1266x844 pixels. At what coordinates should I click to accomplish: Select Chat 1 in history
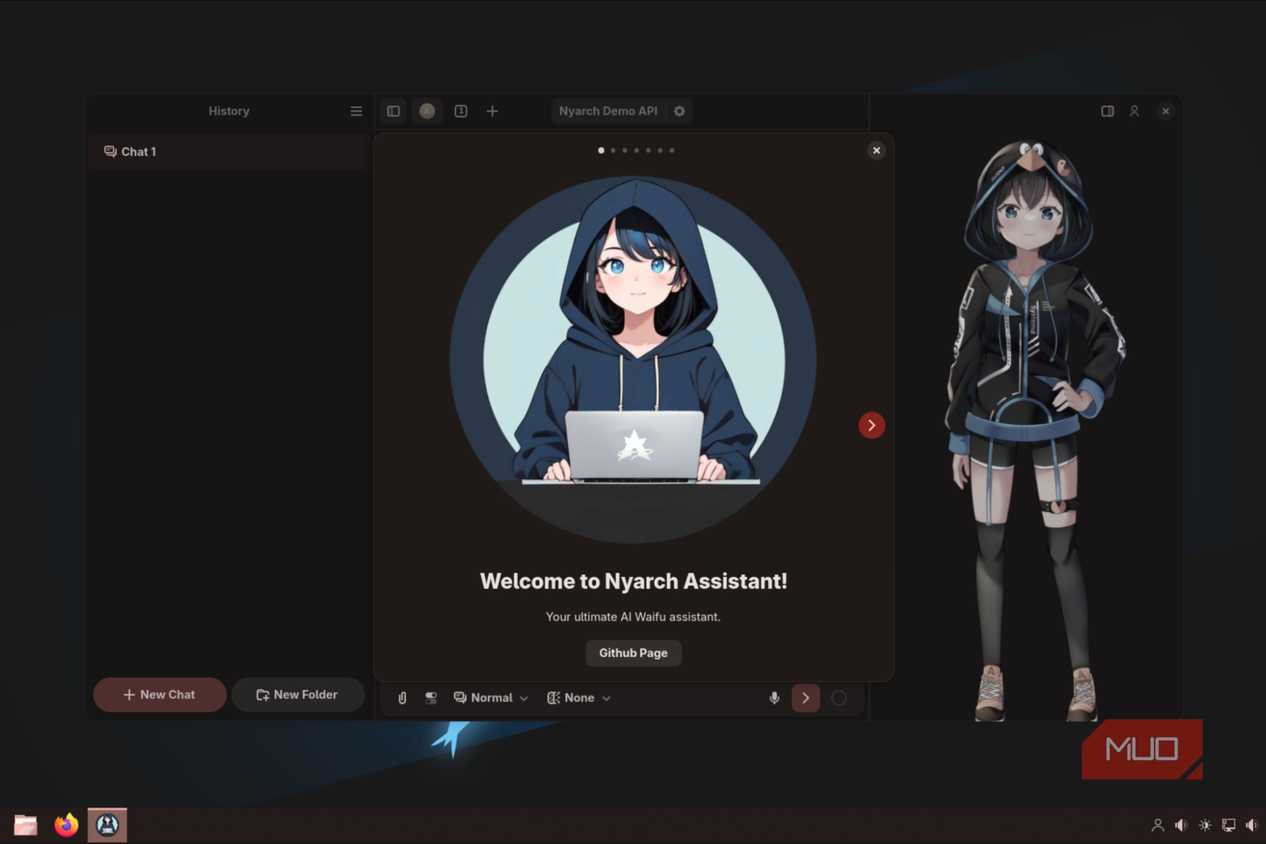pyautogui.click(x=227, y=152)
